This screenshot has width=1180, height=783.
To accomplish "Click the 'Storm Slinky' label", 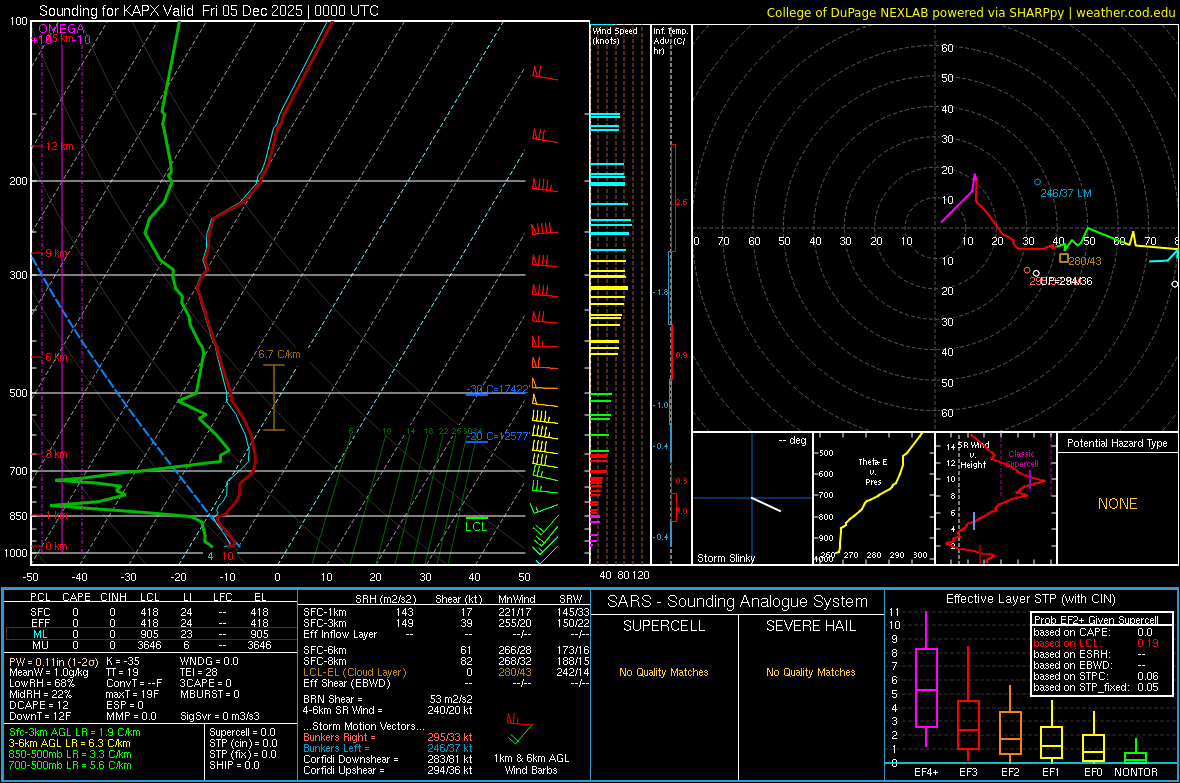I will click(725, 558).
